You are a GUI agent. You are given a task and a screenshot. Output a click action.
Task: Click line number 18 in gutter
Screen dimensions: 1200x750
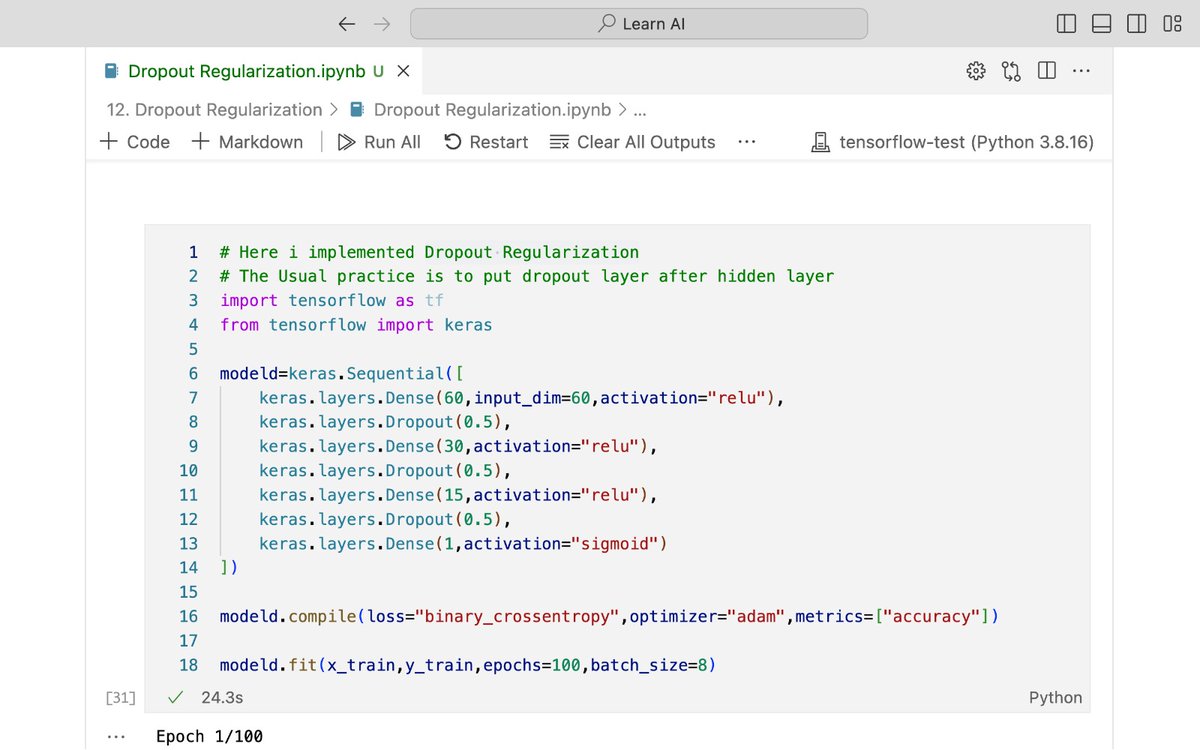click(x=189, y=665)
